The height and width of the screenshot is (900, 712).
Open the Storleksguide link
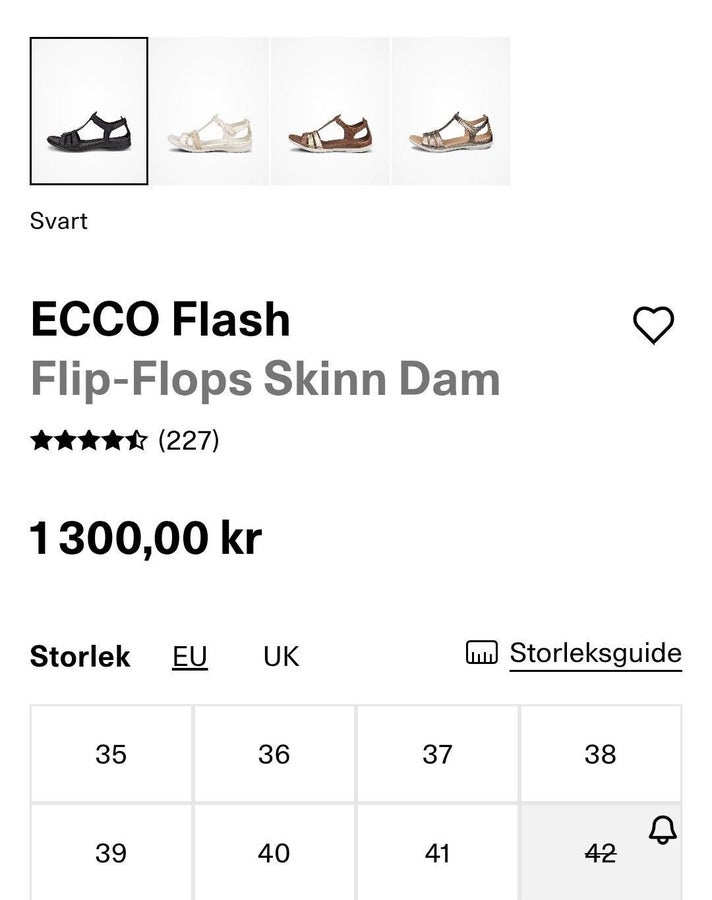tap(595, 653)
